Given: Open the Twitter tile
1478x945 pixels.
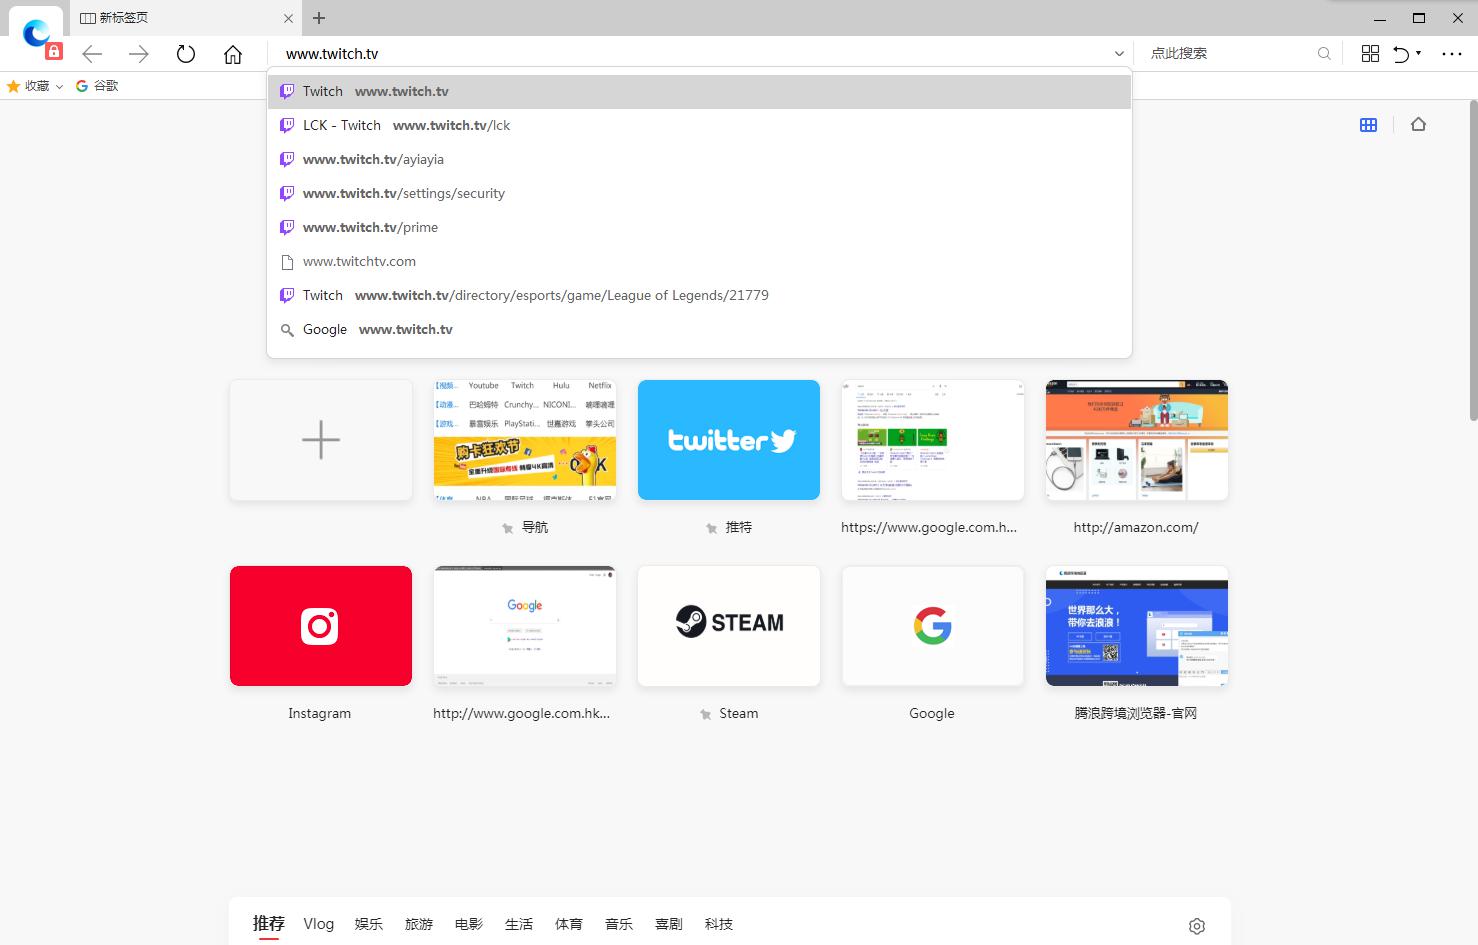Looking at the screenshot, I should click(x=729, y=440).
